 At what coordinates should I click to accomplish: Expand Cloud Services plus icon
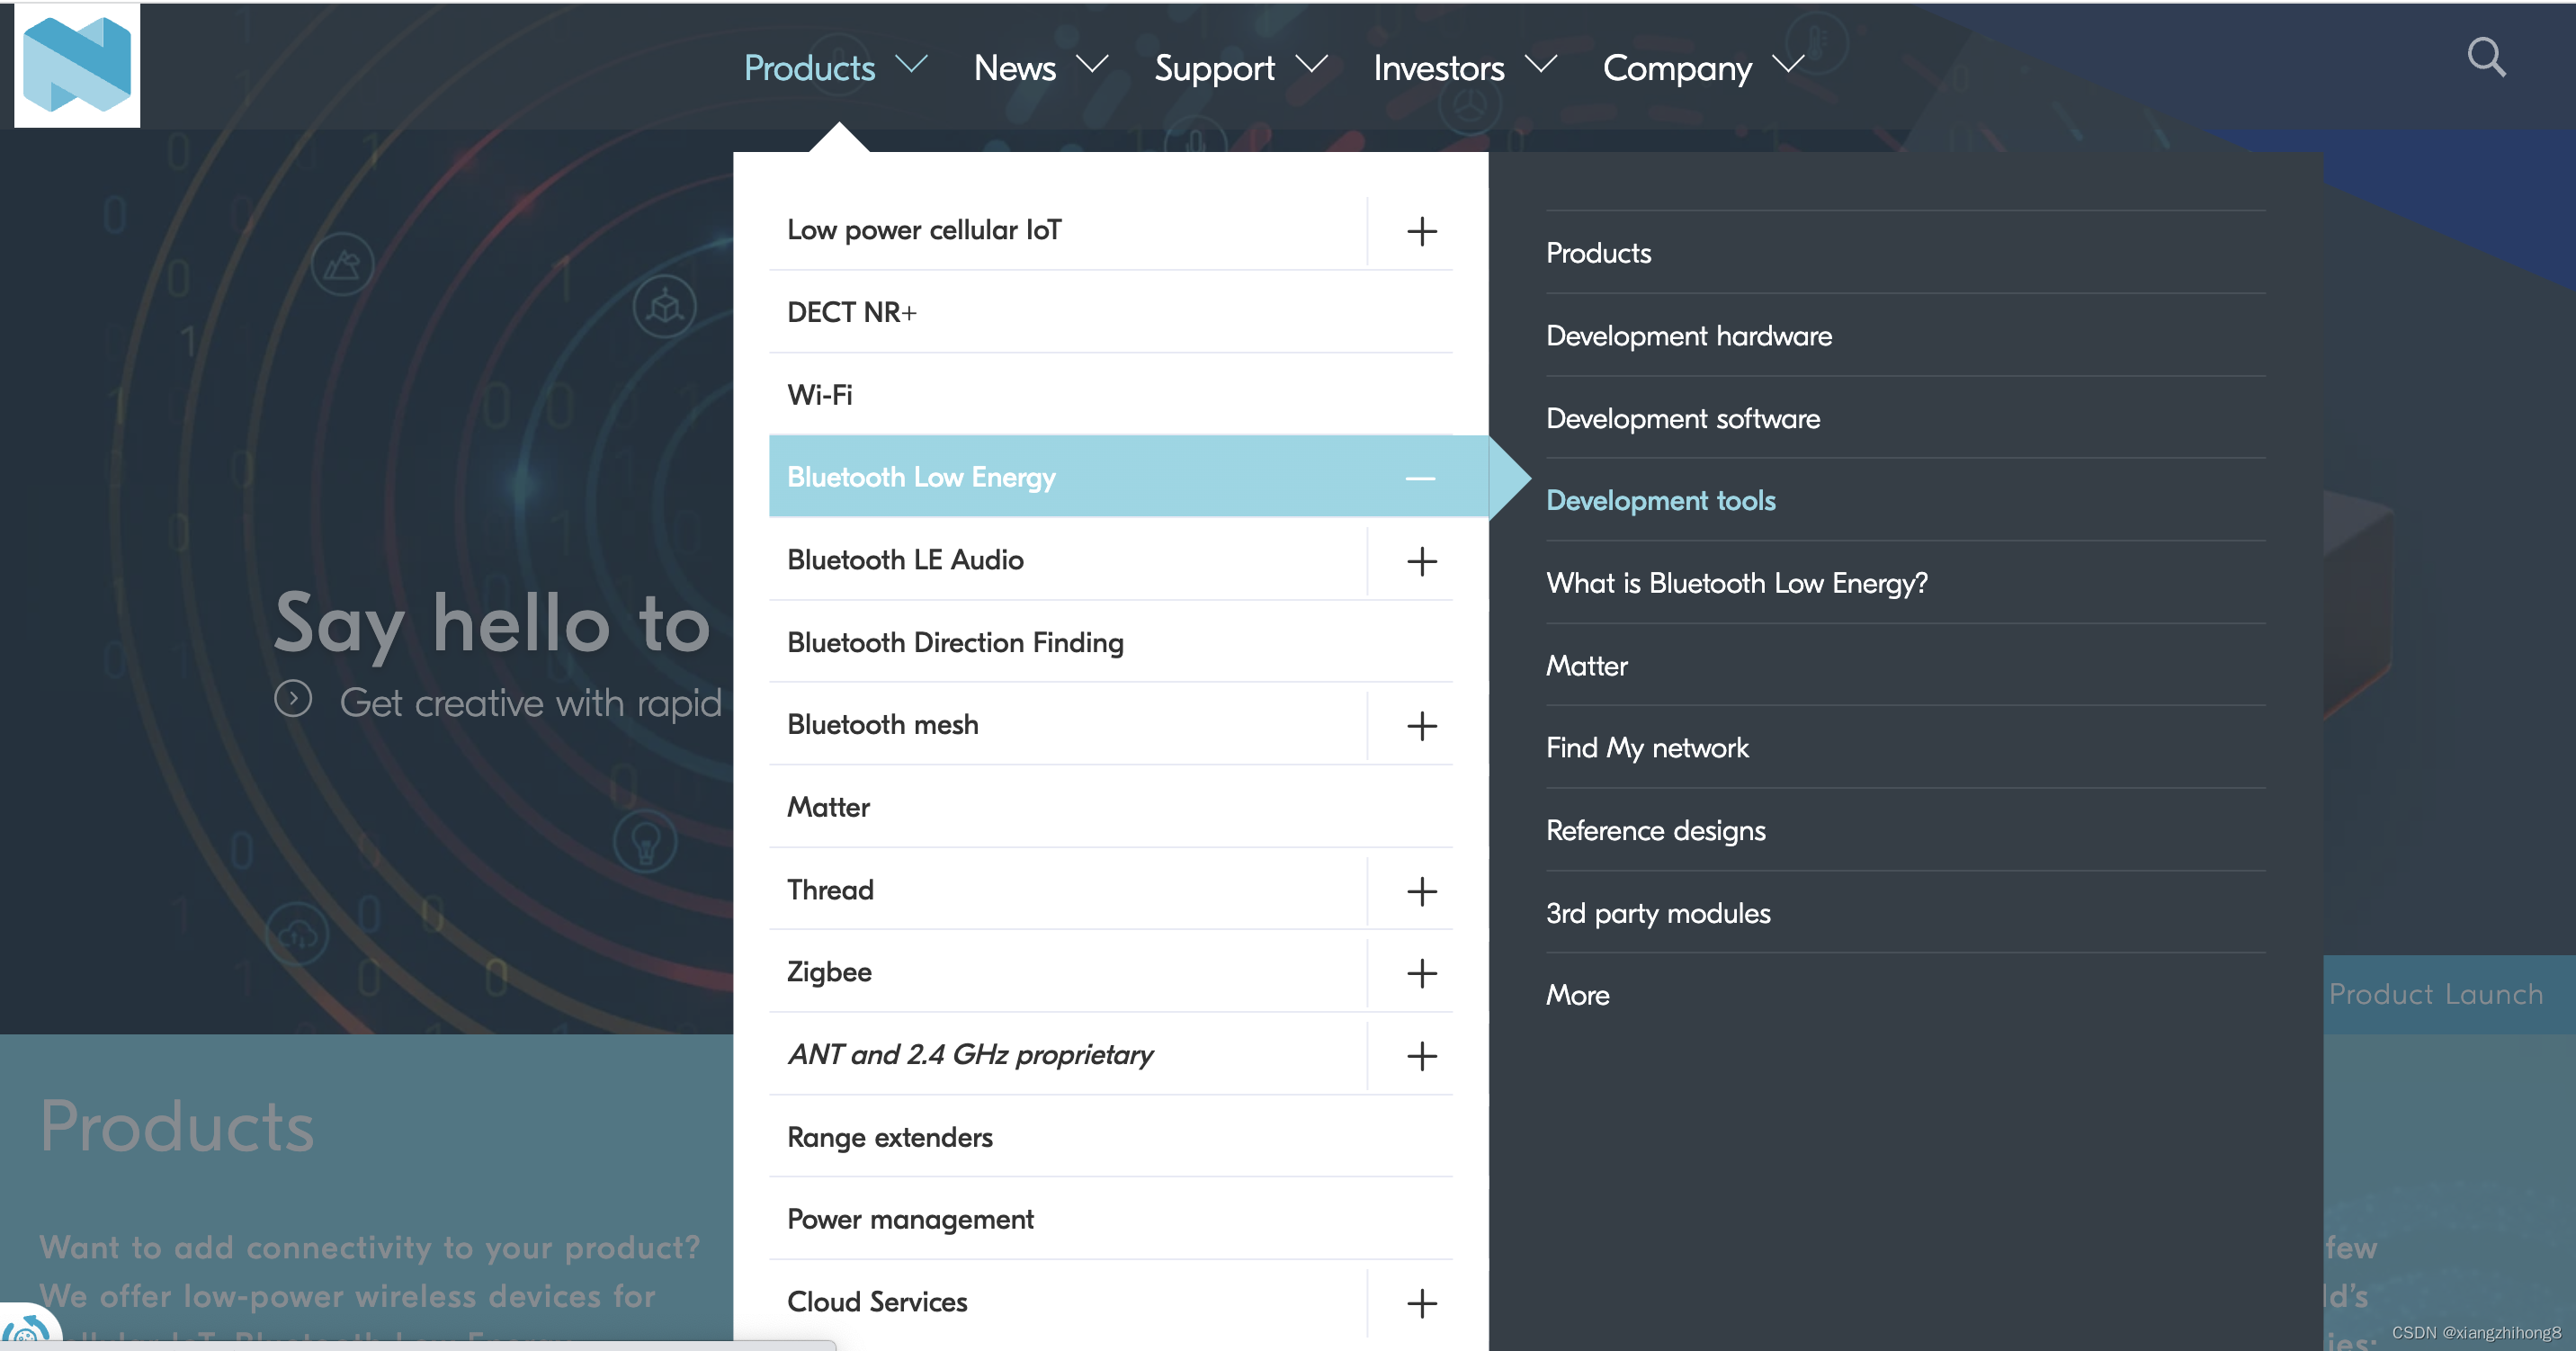coord(1421,1303)
